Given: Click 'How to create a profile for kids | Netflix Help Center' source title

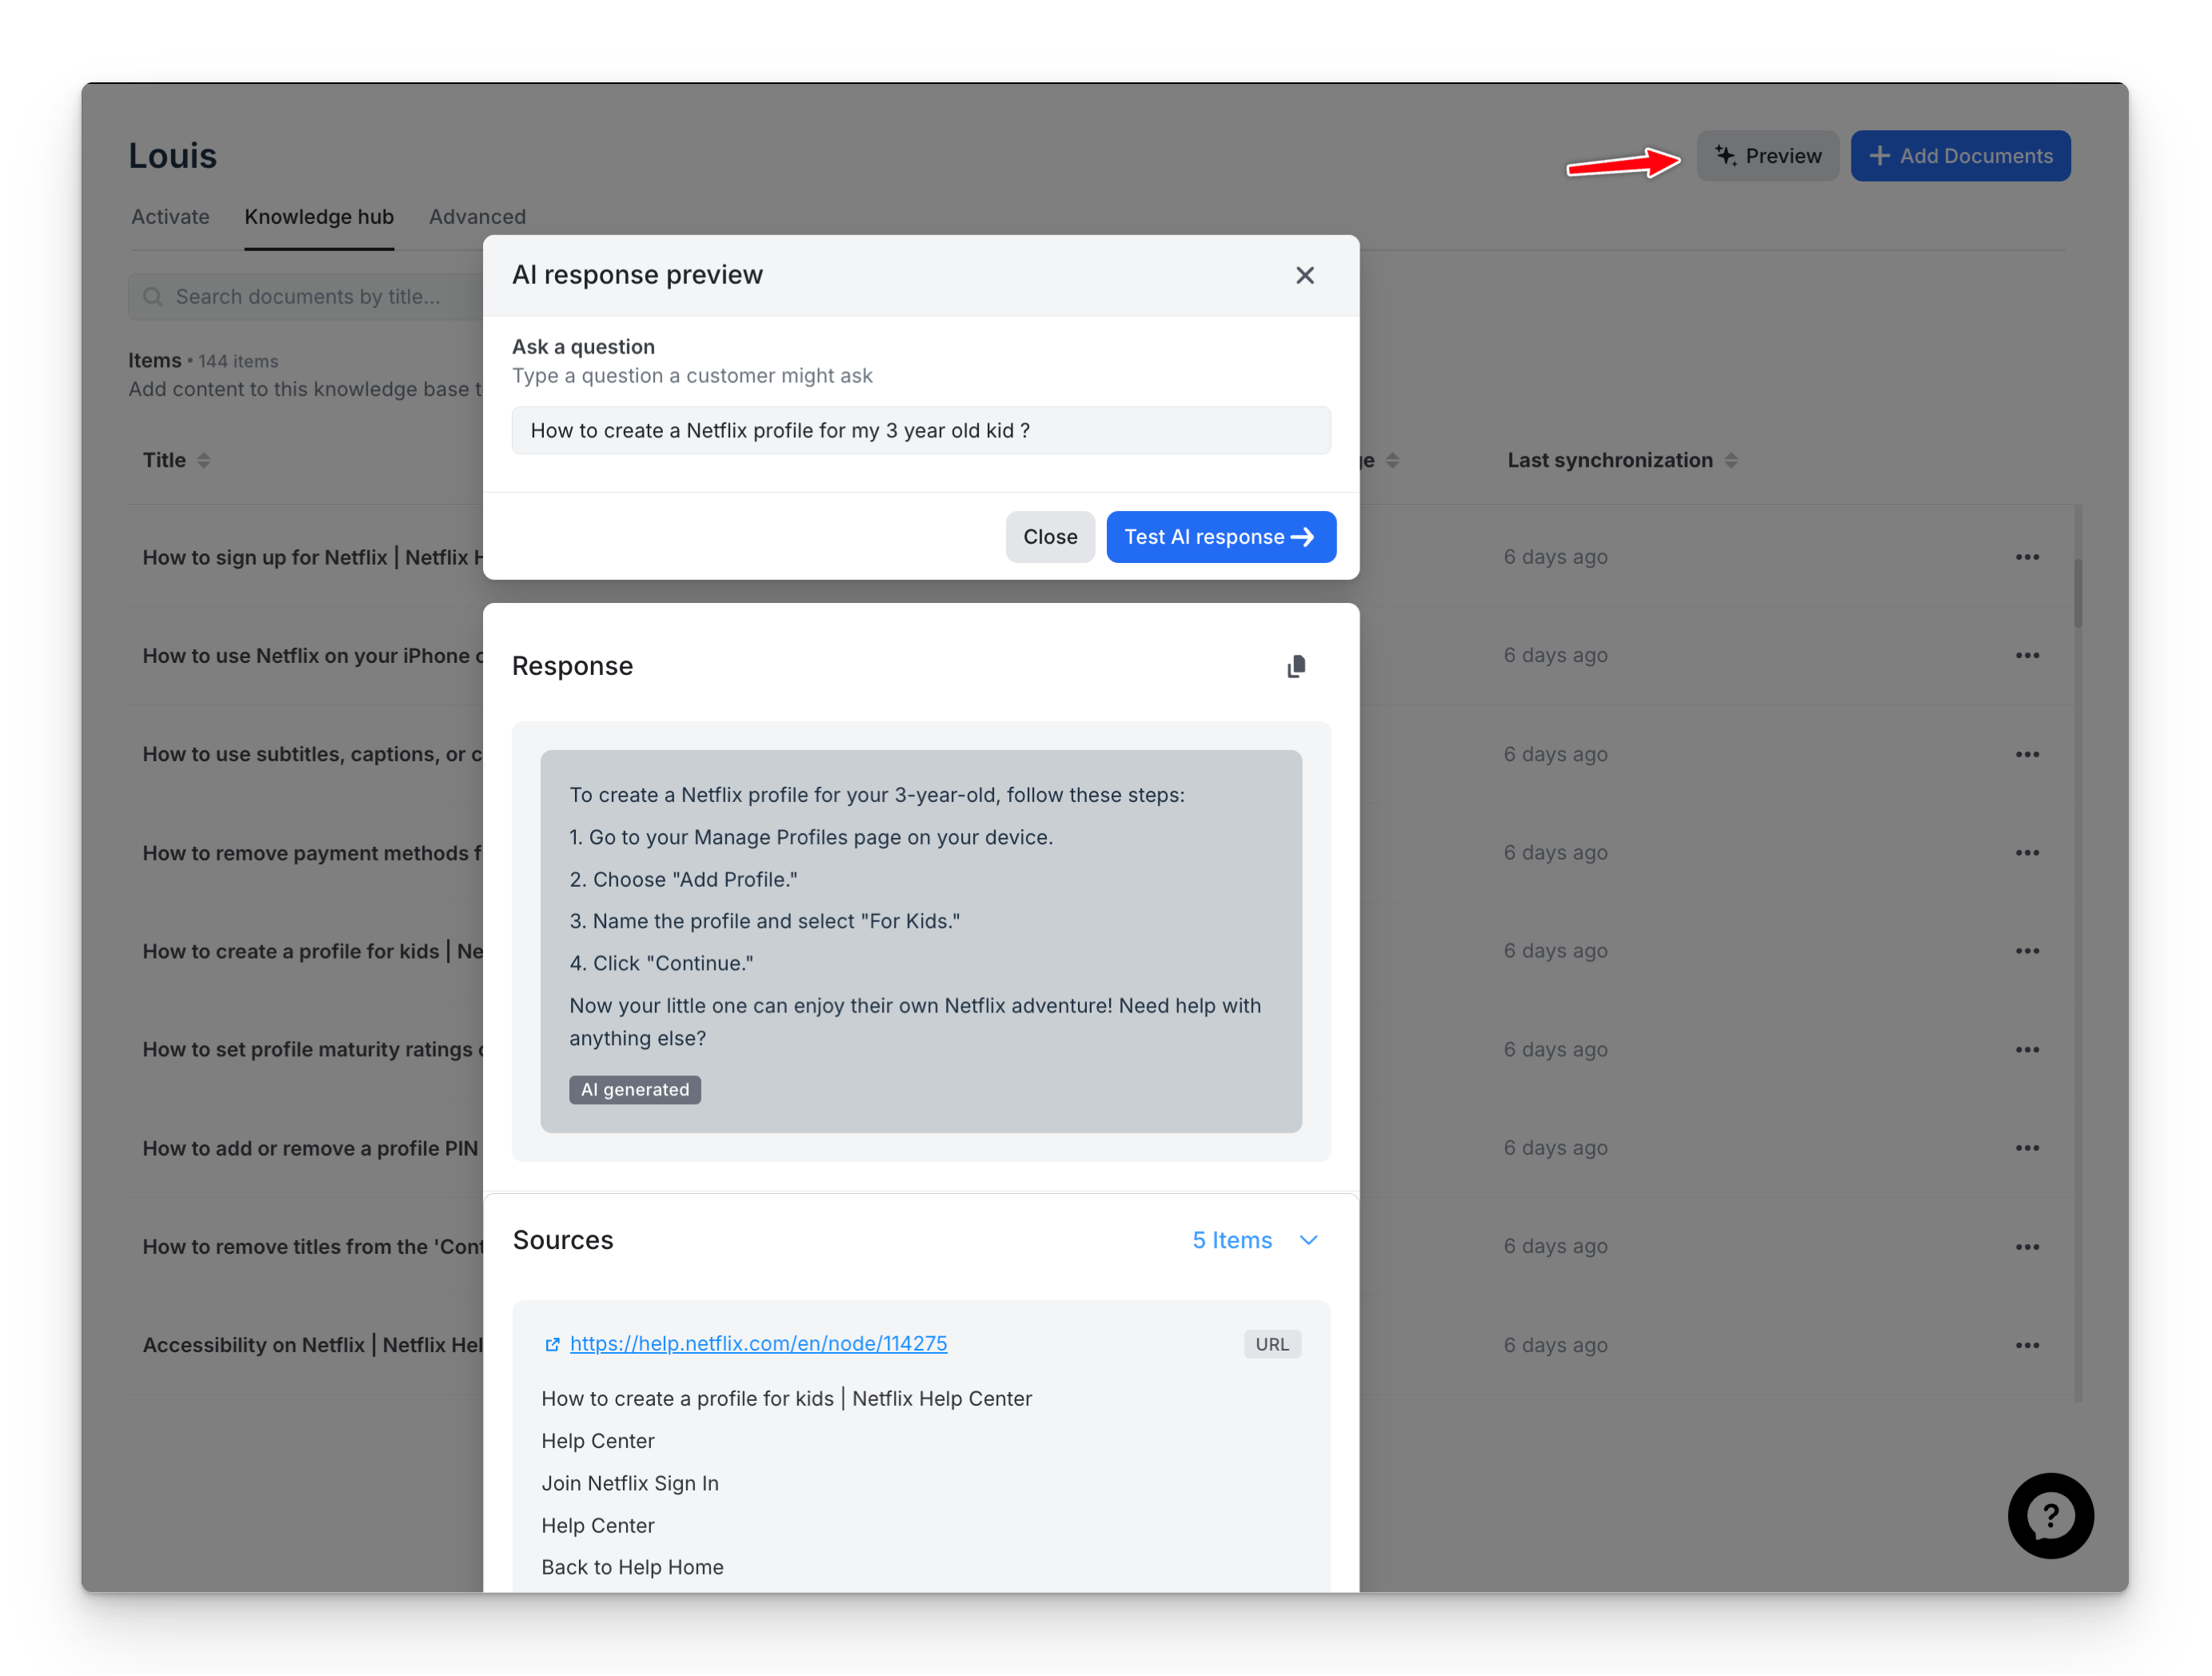Looking at the screenshot, I should tap(786, 1399).
